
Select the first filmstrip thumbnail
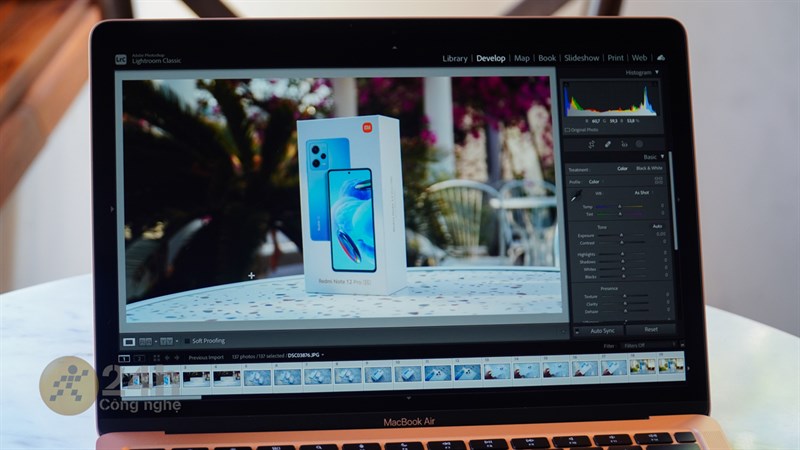(135, 379)
